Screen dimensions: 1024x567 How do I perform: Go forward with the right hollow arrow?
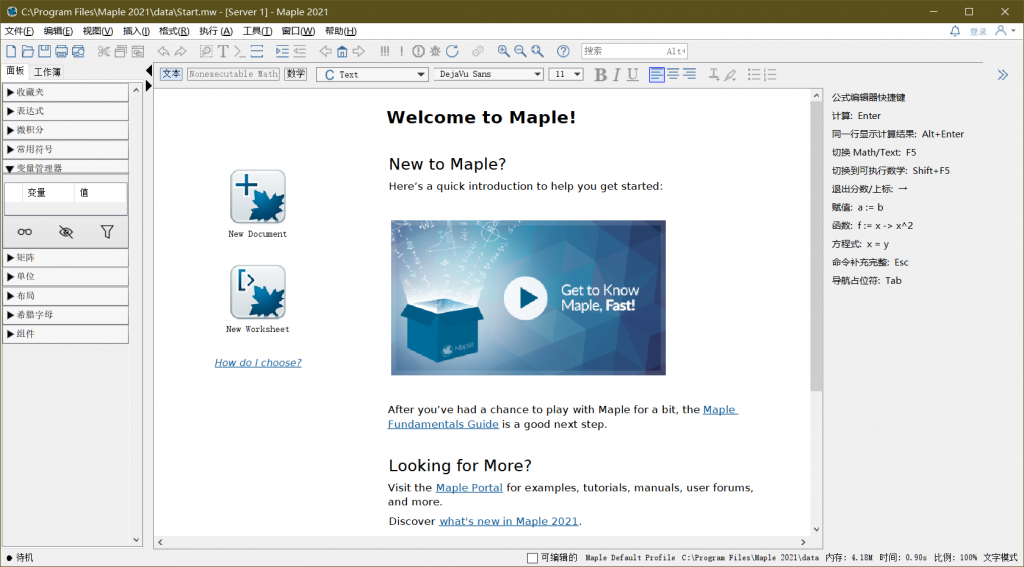[x=359, y=51]
